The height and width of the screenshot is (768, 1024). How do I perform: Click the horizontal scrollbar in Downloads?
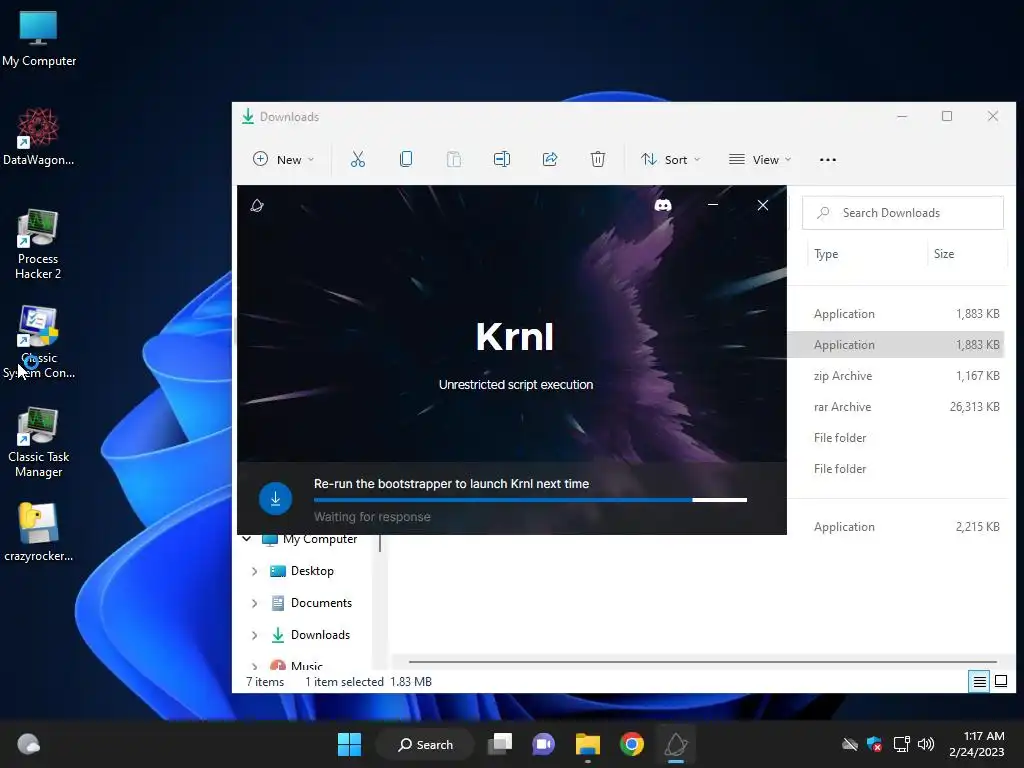click(x=702, y=662)
